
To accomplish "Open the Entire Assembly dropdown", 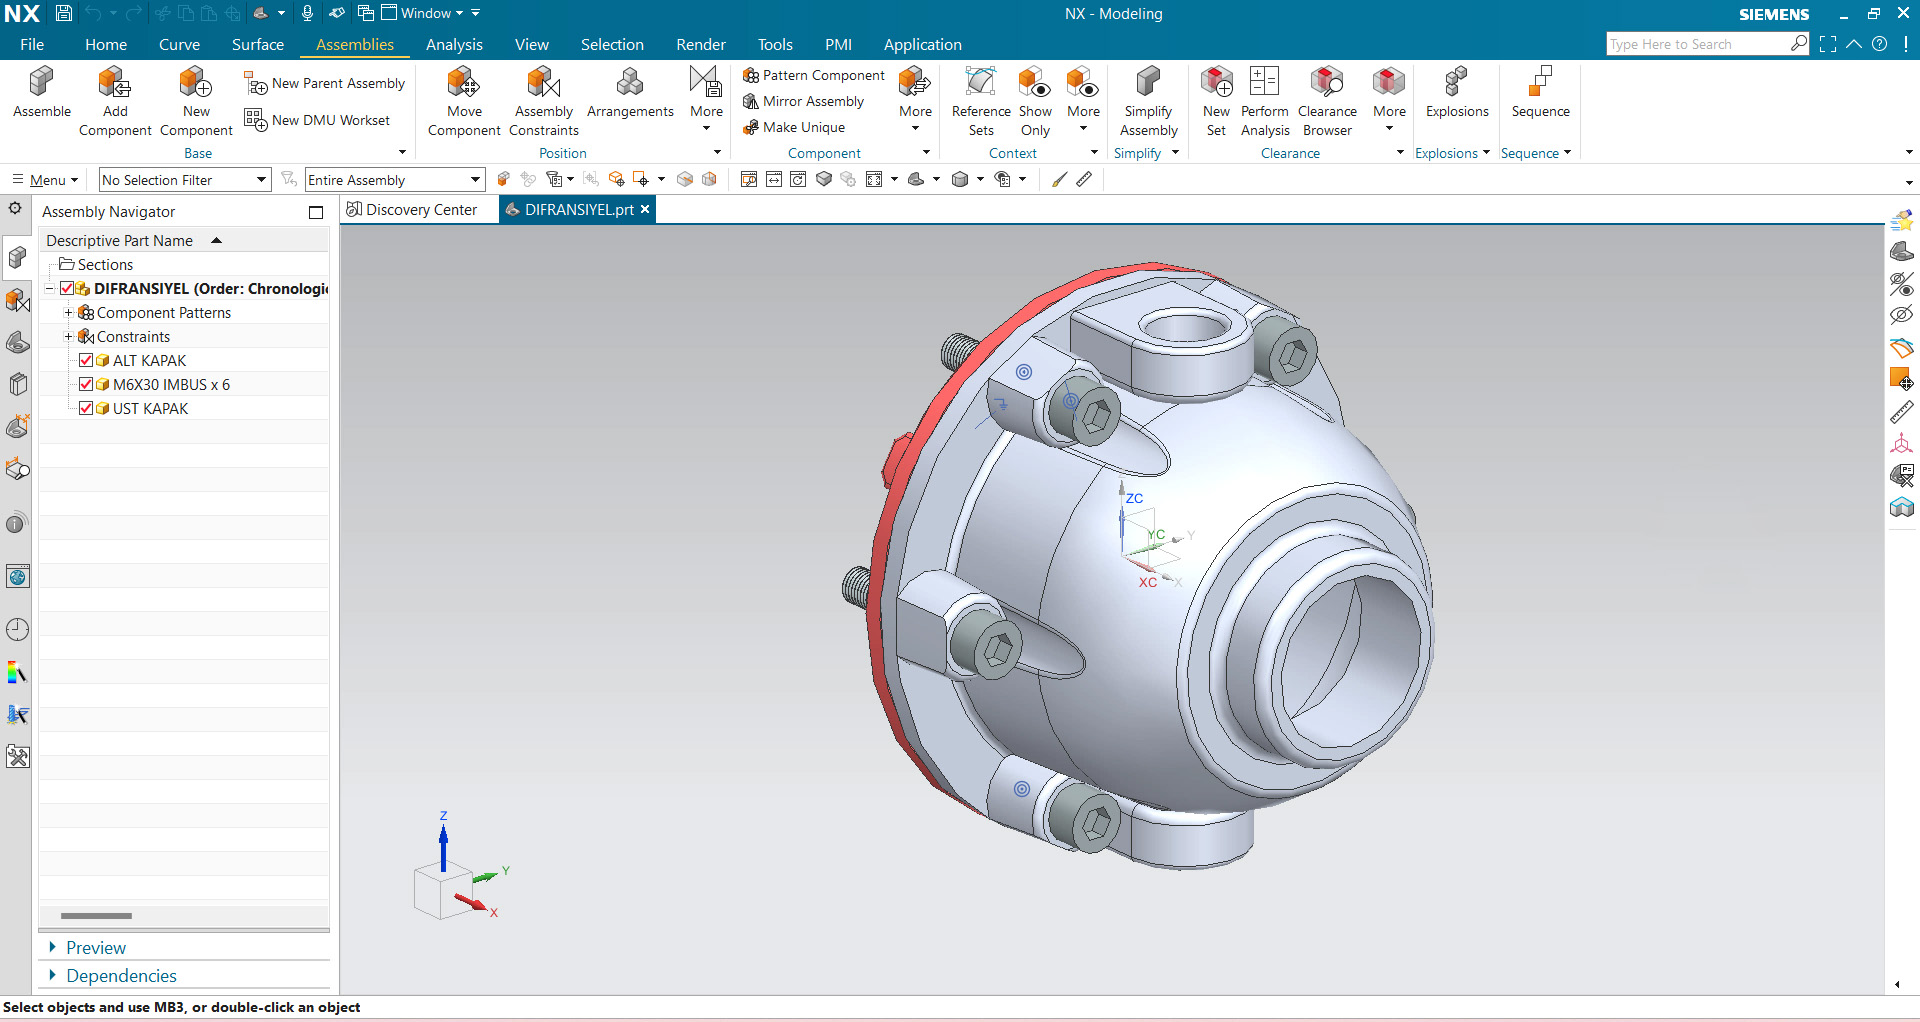I will pyautogui.click(x=473, y=179).
